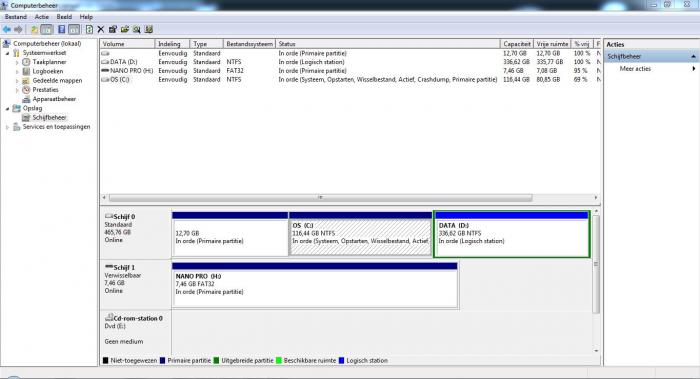Click the open folder toolbar icon
Viewport: 700px width, 379px height.
pyautogui.click(x=125, y=29)
